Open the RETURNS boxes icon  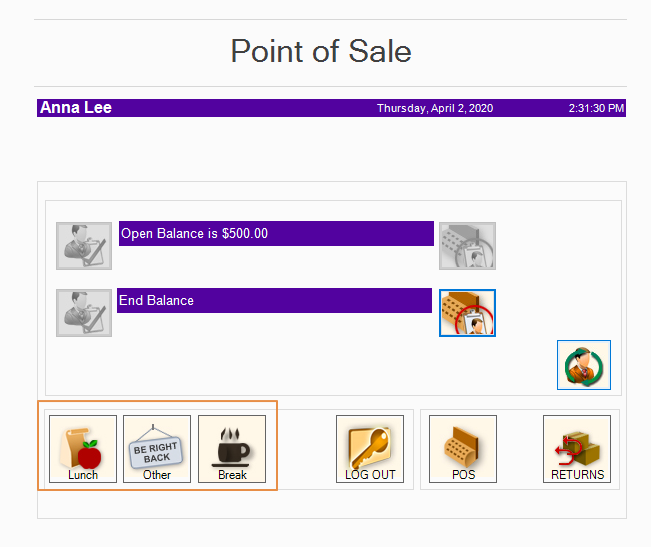click(x=577, y=446)
